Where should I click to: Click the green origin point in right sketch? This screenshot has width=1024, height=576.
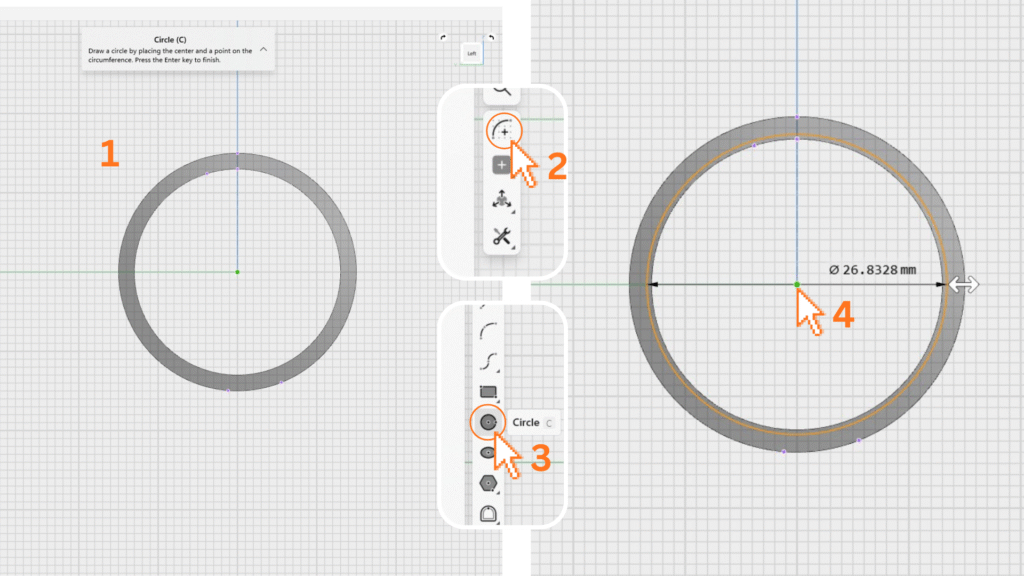point(796,285)
